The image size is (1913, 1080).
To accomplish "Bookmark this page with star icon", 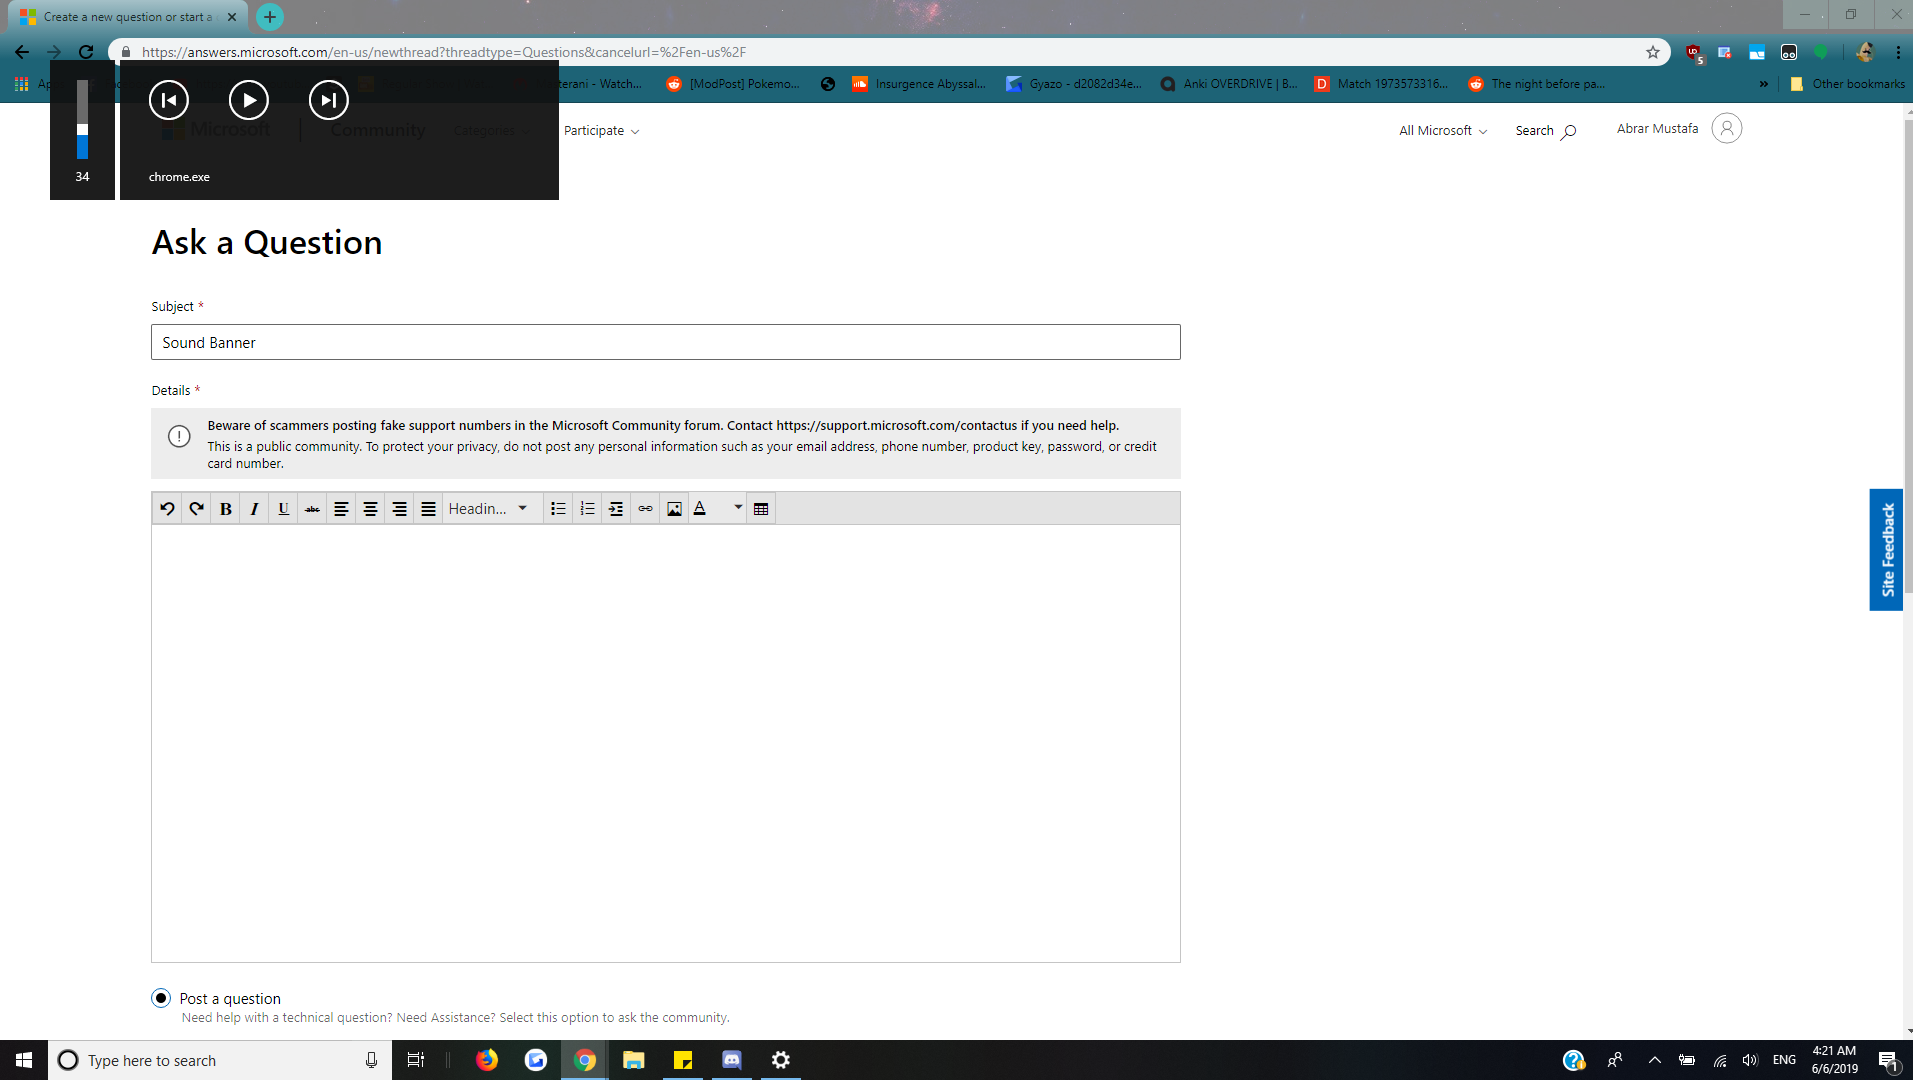I will coord(1653,52).
